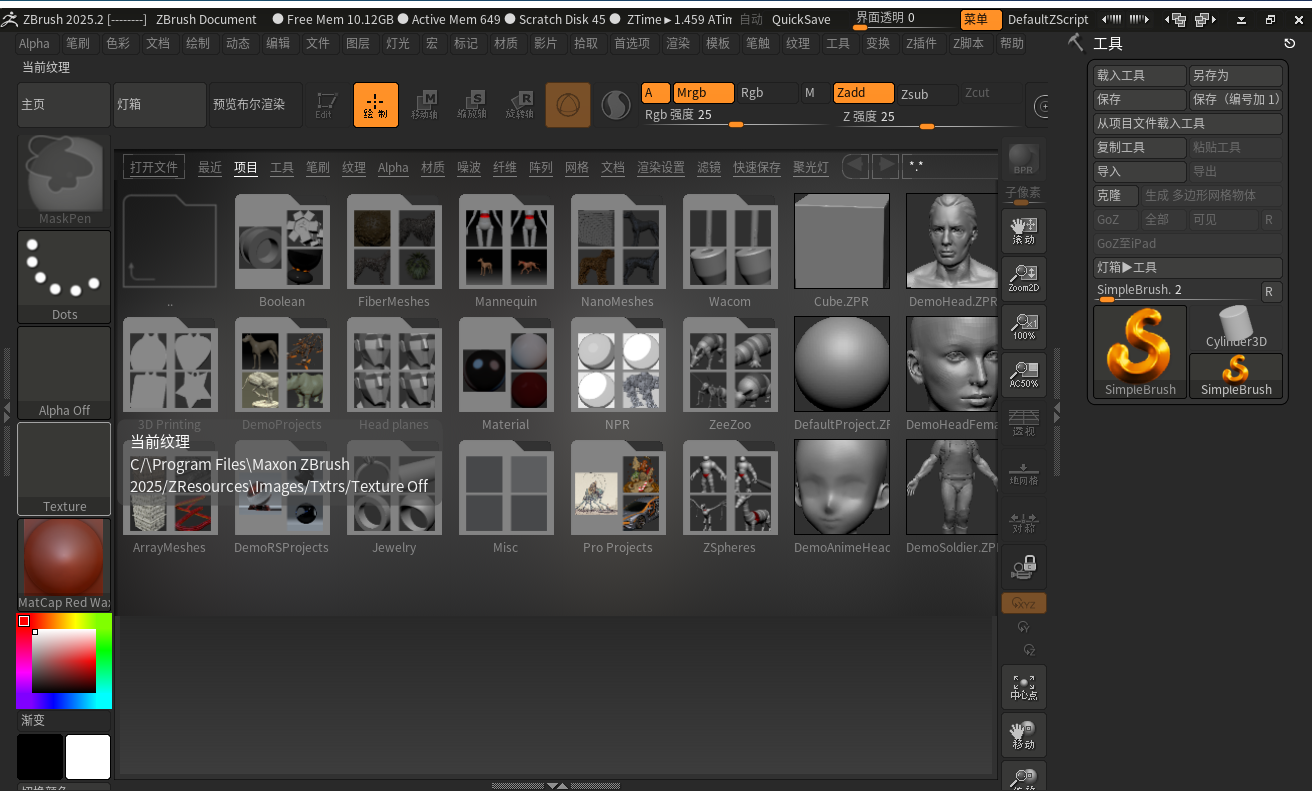Viewport: 1312px width, 791px height.
Task: Open the 笔刷 brush menu
Action: [x=78, y=43]
